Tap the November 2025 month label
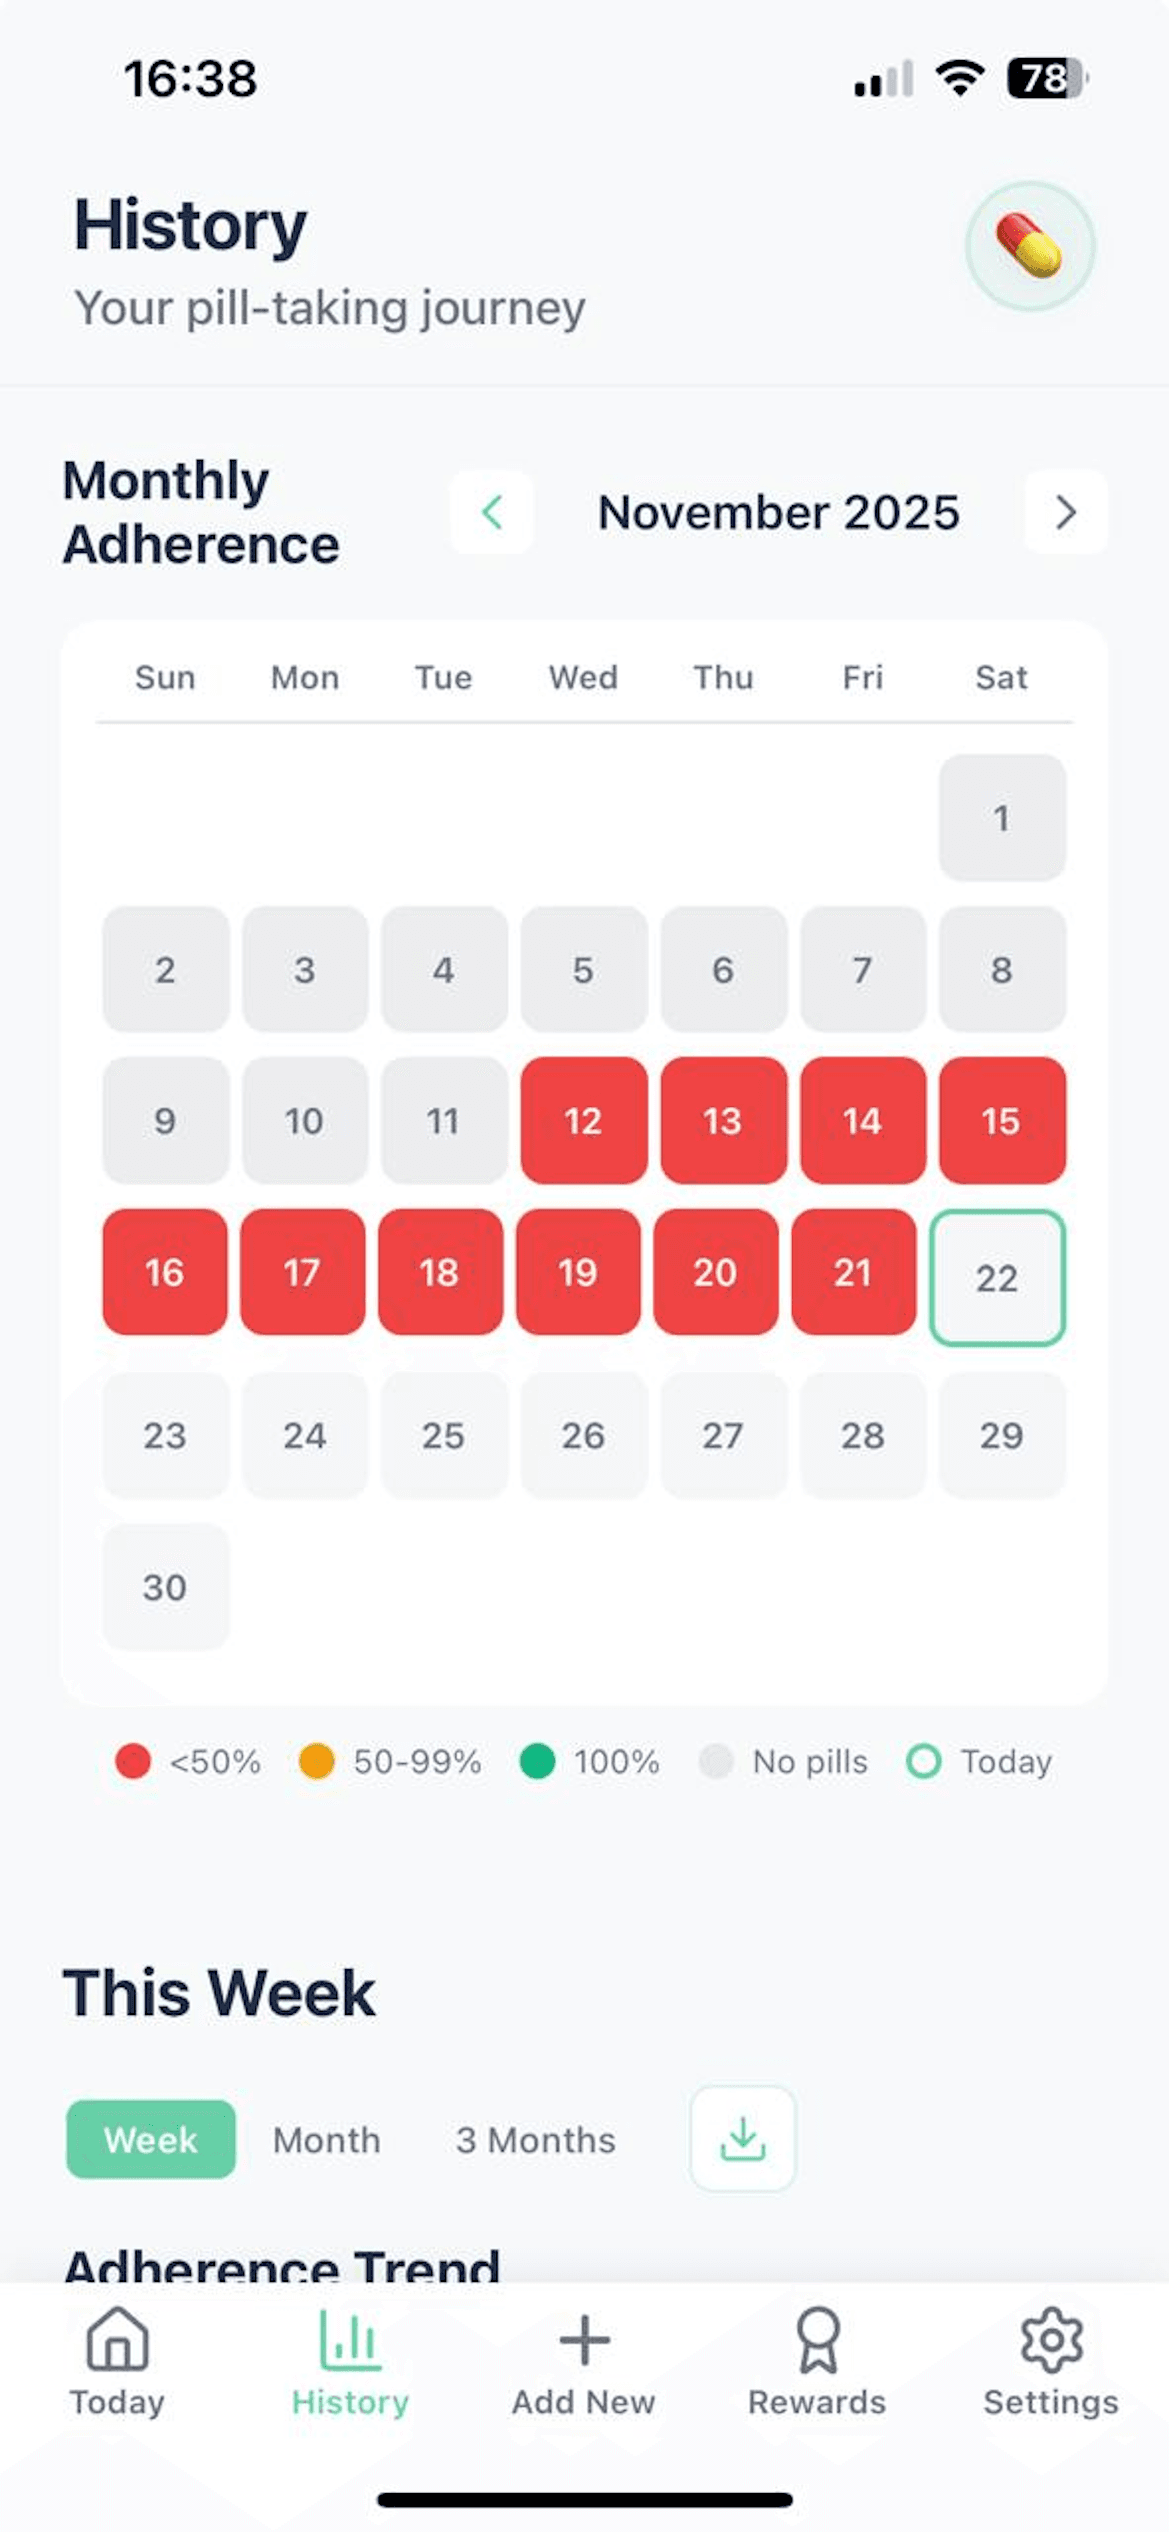1169x2532 pixels. (778, 512)
